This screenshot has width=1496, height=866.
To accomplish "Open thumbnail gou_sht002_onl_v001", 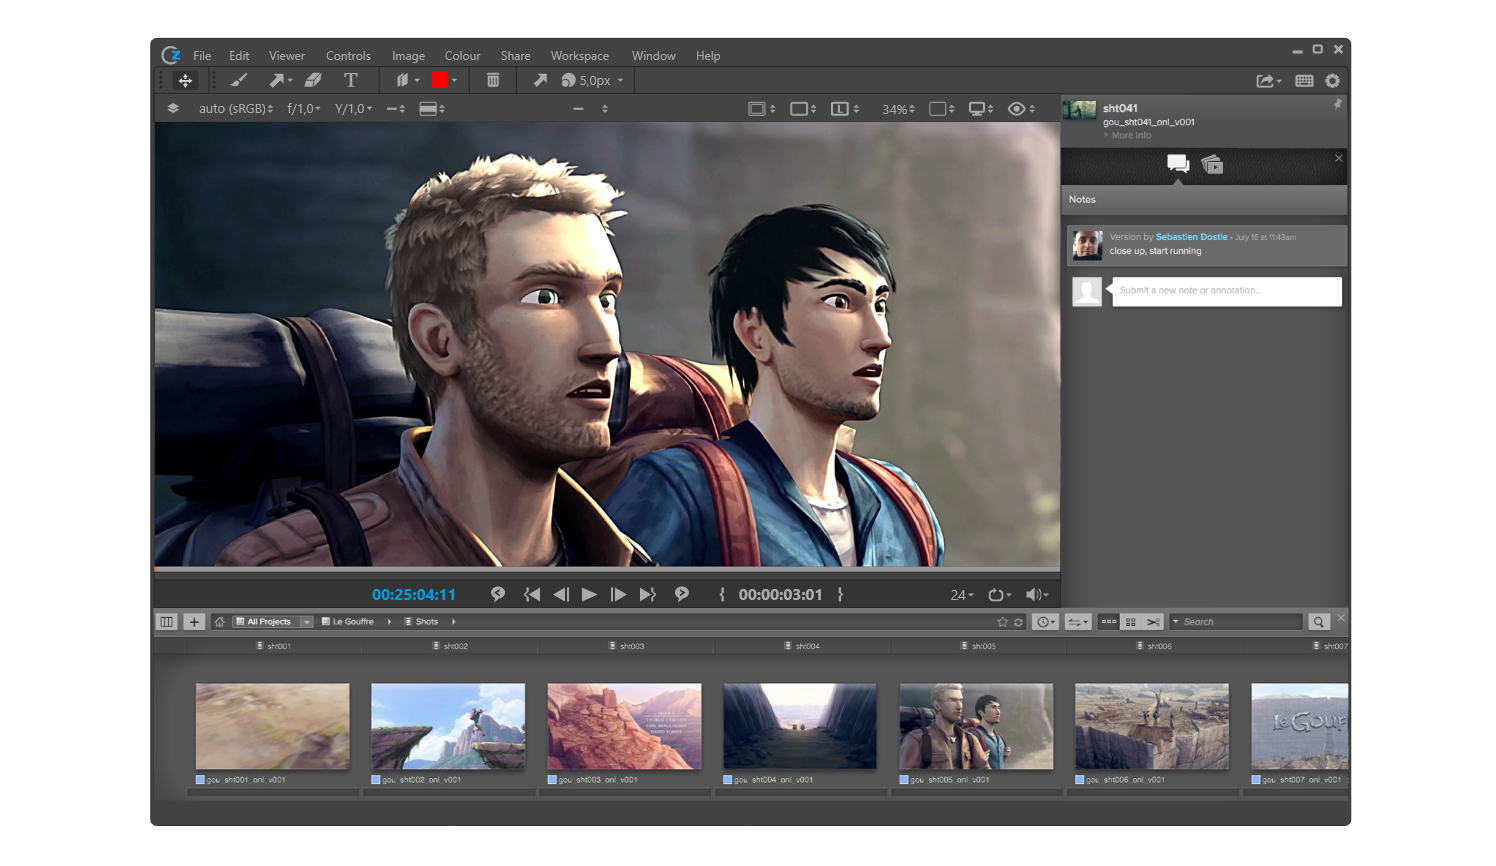I will pyautogui.click(x=448, y=727).
